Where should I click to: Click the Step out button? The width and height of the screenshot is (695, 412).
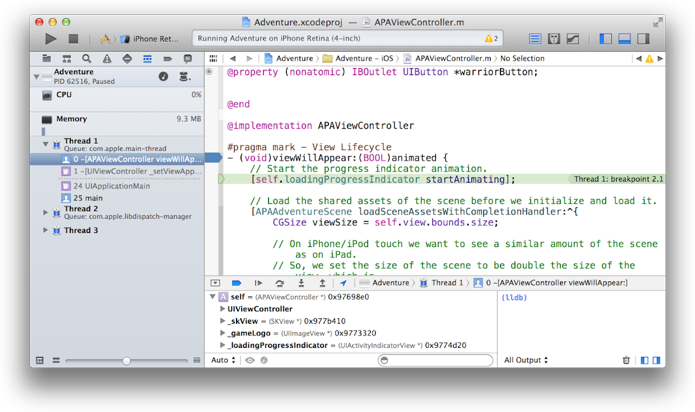tap(322, 283)
